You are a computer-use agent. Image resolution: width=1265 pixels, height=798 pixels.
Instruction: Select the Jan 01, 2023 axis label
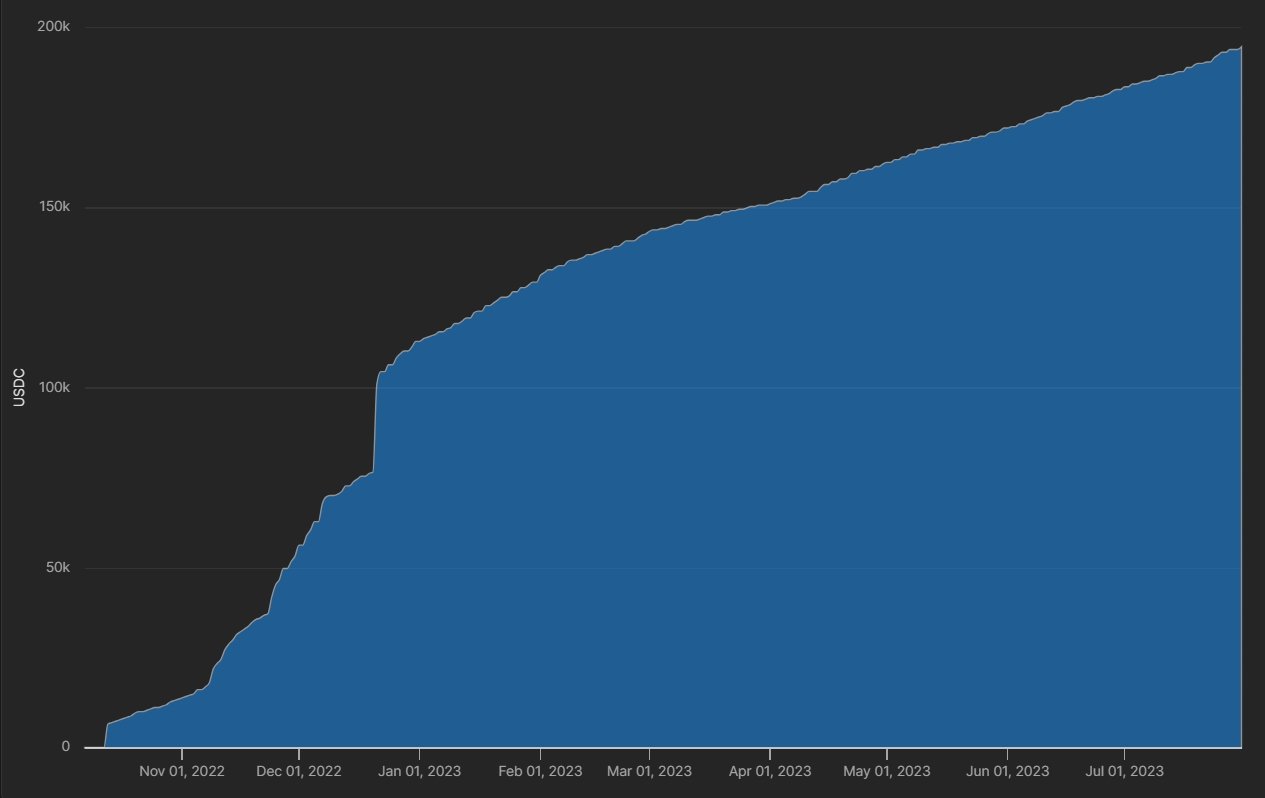[420, 771]
